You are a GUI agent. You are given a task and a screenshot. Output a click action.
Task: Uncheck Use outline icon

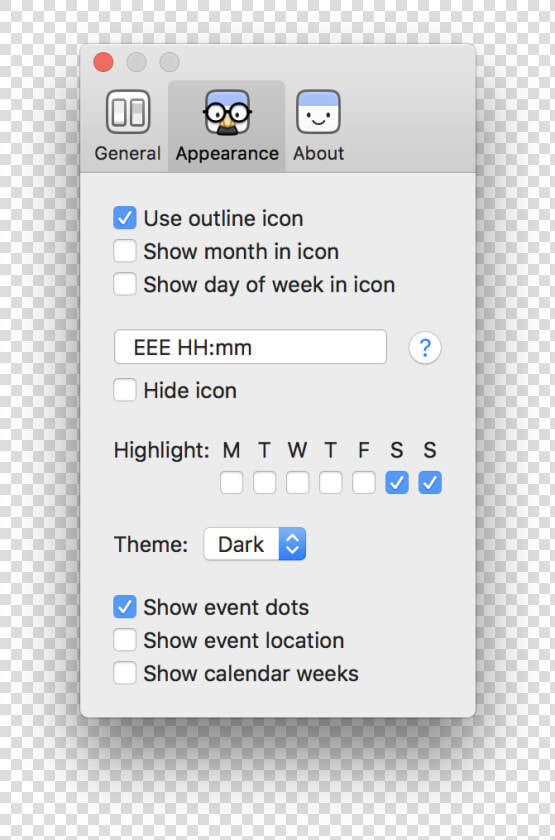click(125, 218)
